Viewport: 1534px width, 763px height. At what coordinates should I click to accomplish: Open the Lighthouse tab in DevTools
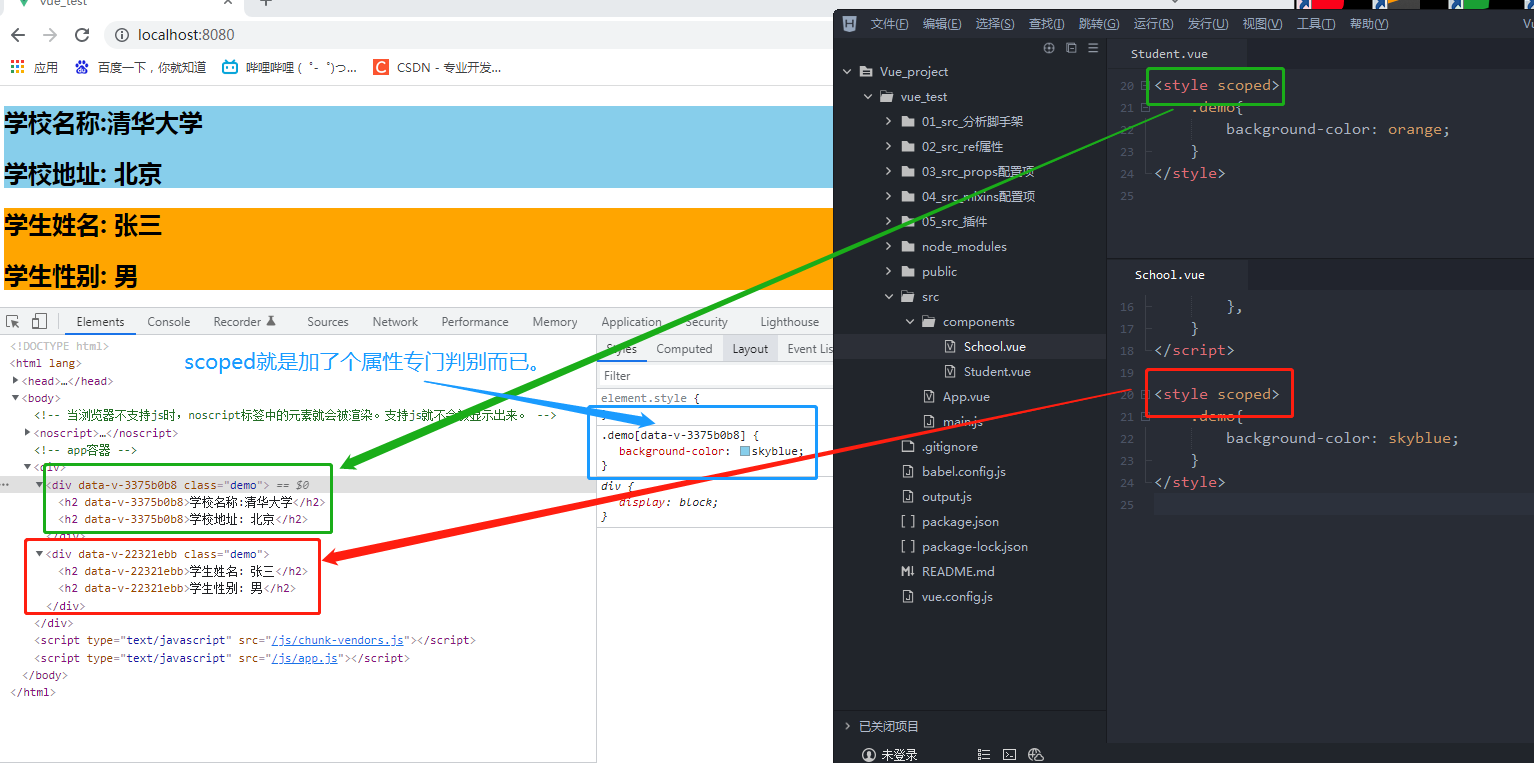pyautogui.click(x=789, y=322)
